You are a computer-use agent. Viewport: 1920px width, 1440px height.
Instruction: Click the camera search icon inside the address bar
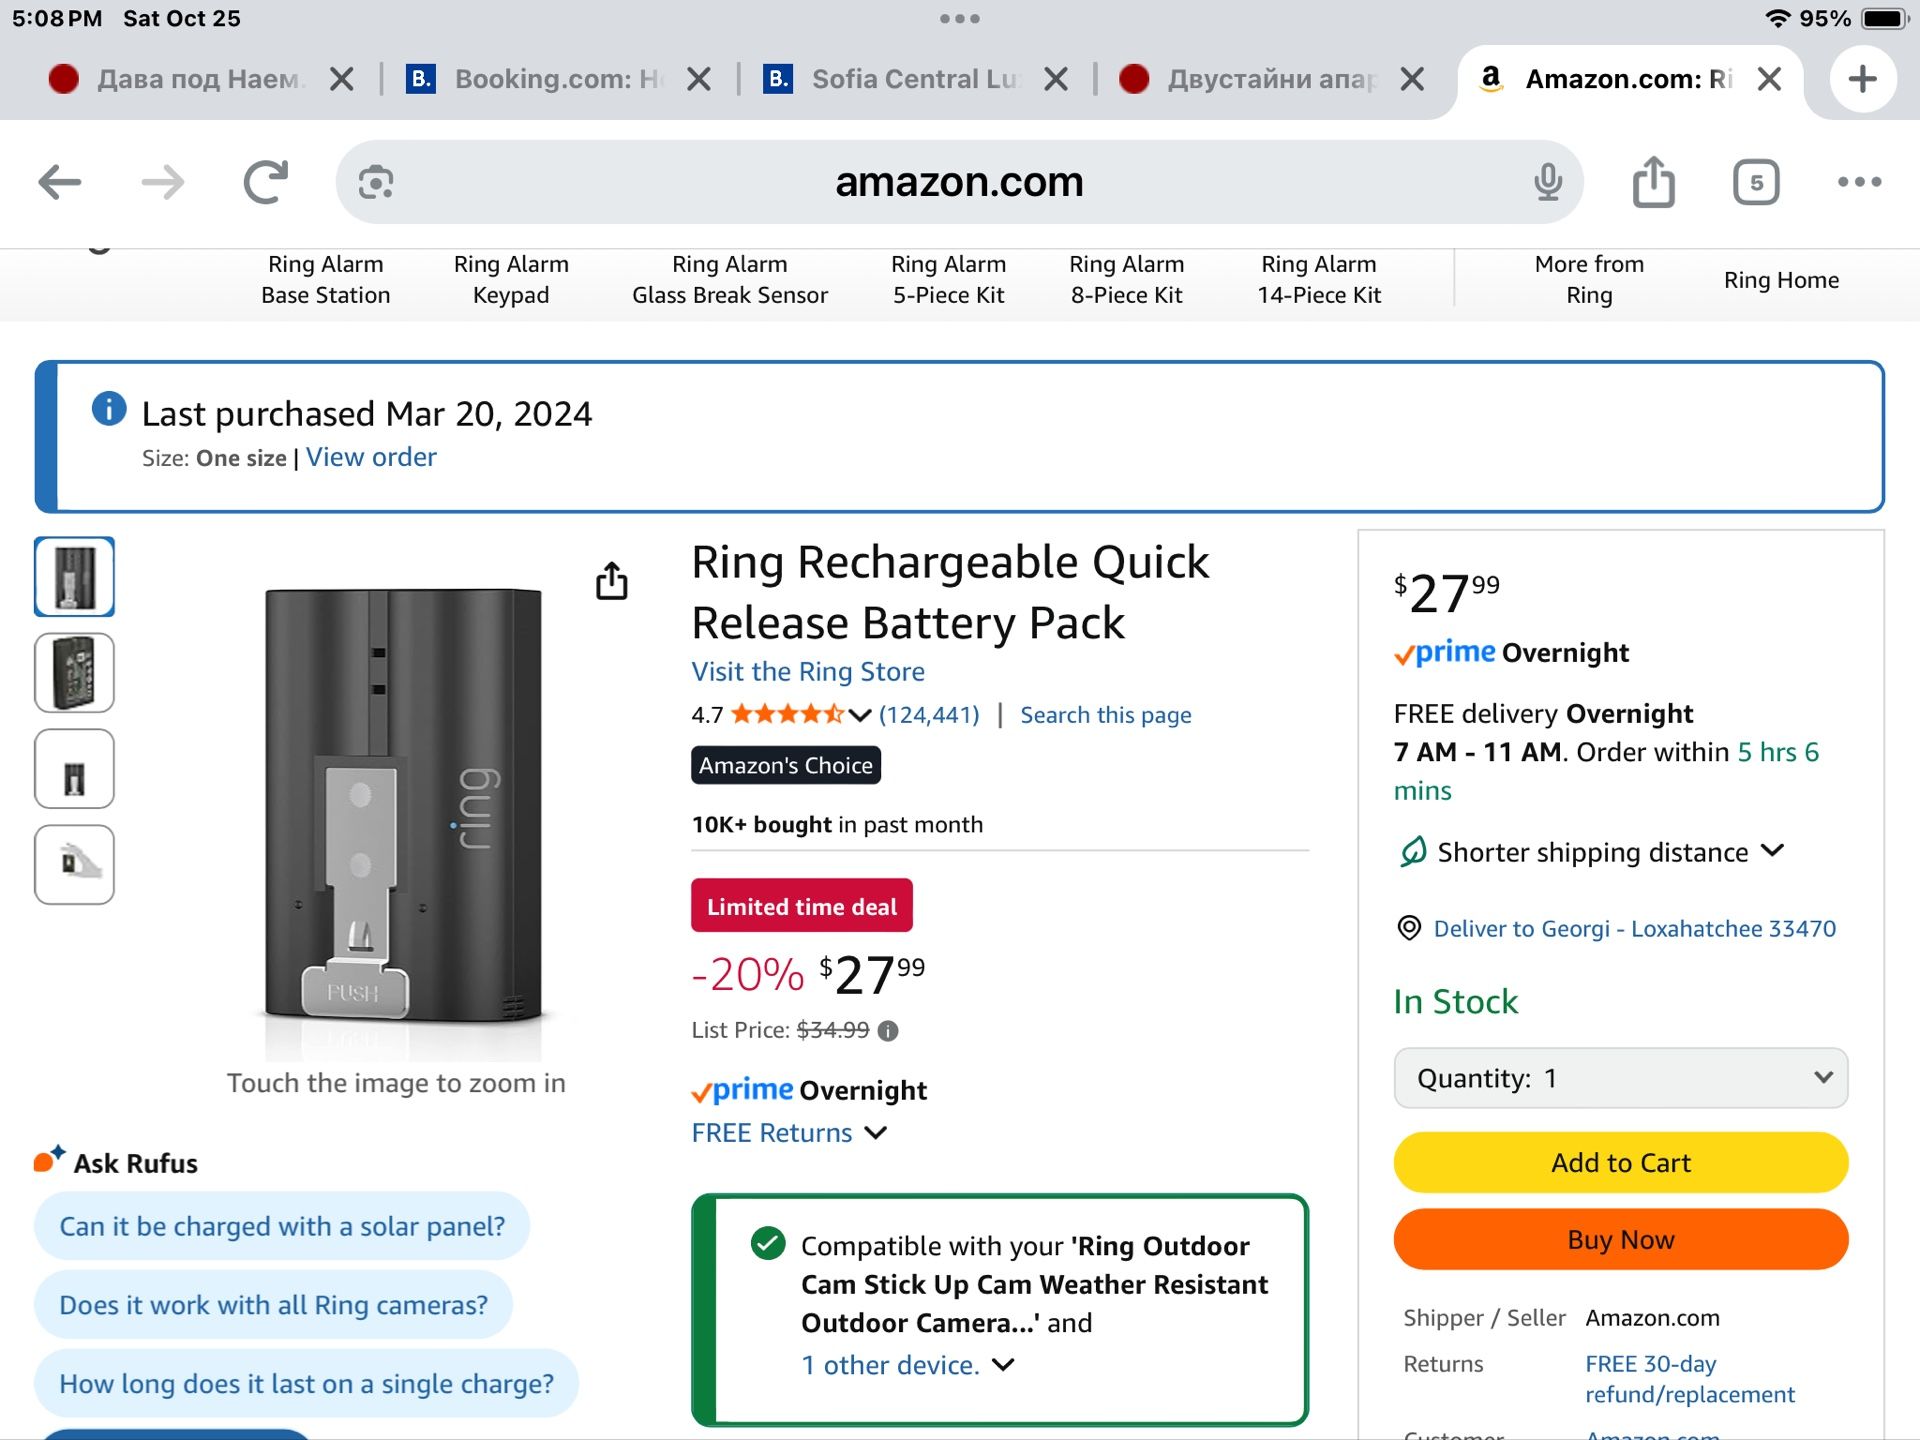pos(374,182)
